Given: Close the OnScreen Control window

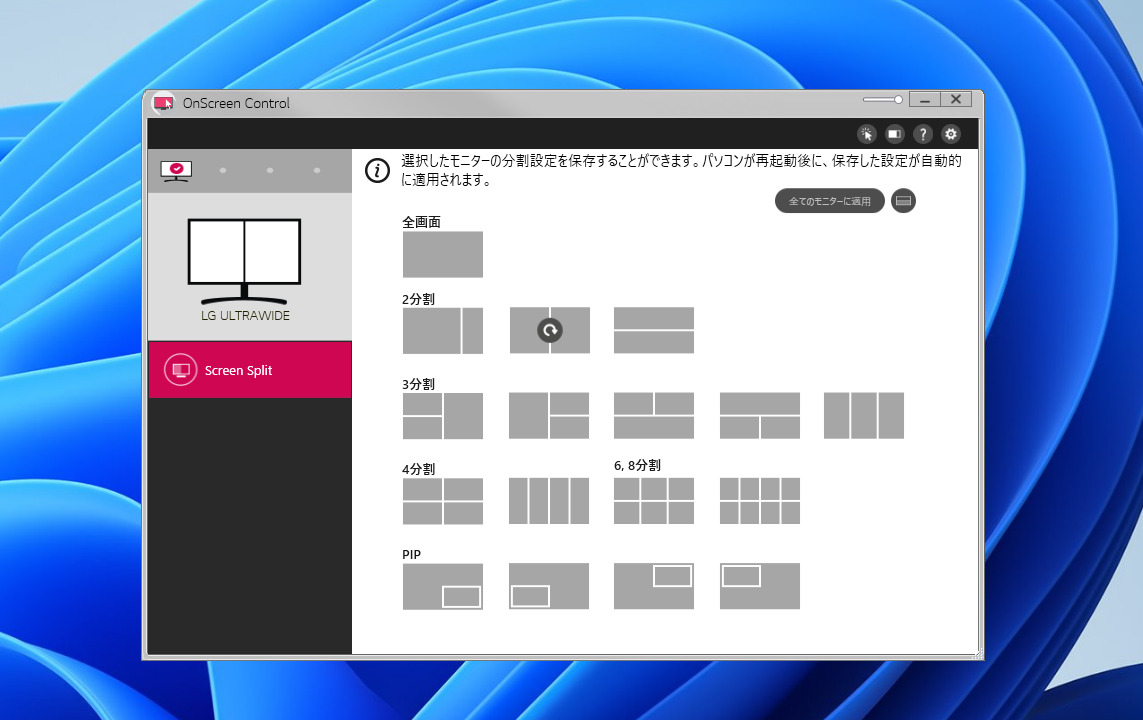Looking at the screenshot, I should (956, 100).
